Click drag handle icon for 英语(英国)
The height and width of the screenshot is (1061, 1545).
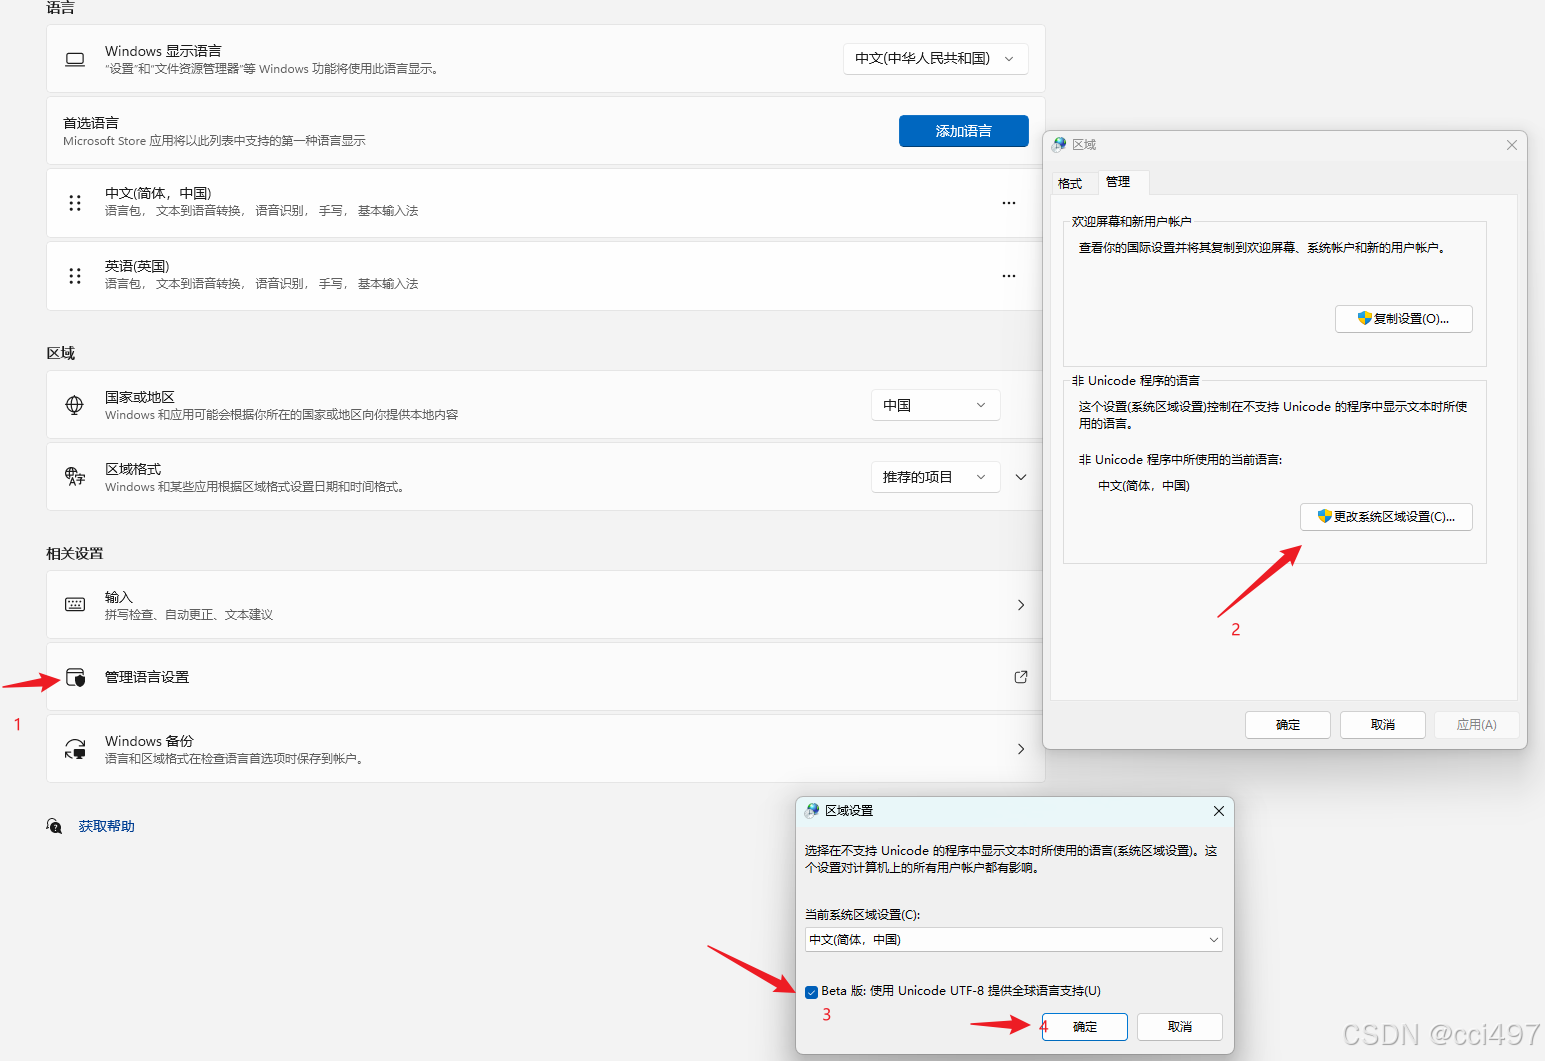(x=75, y=276)
